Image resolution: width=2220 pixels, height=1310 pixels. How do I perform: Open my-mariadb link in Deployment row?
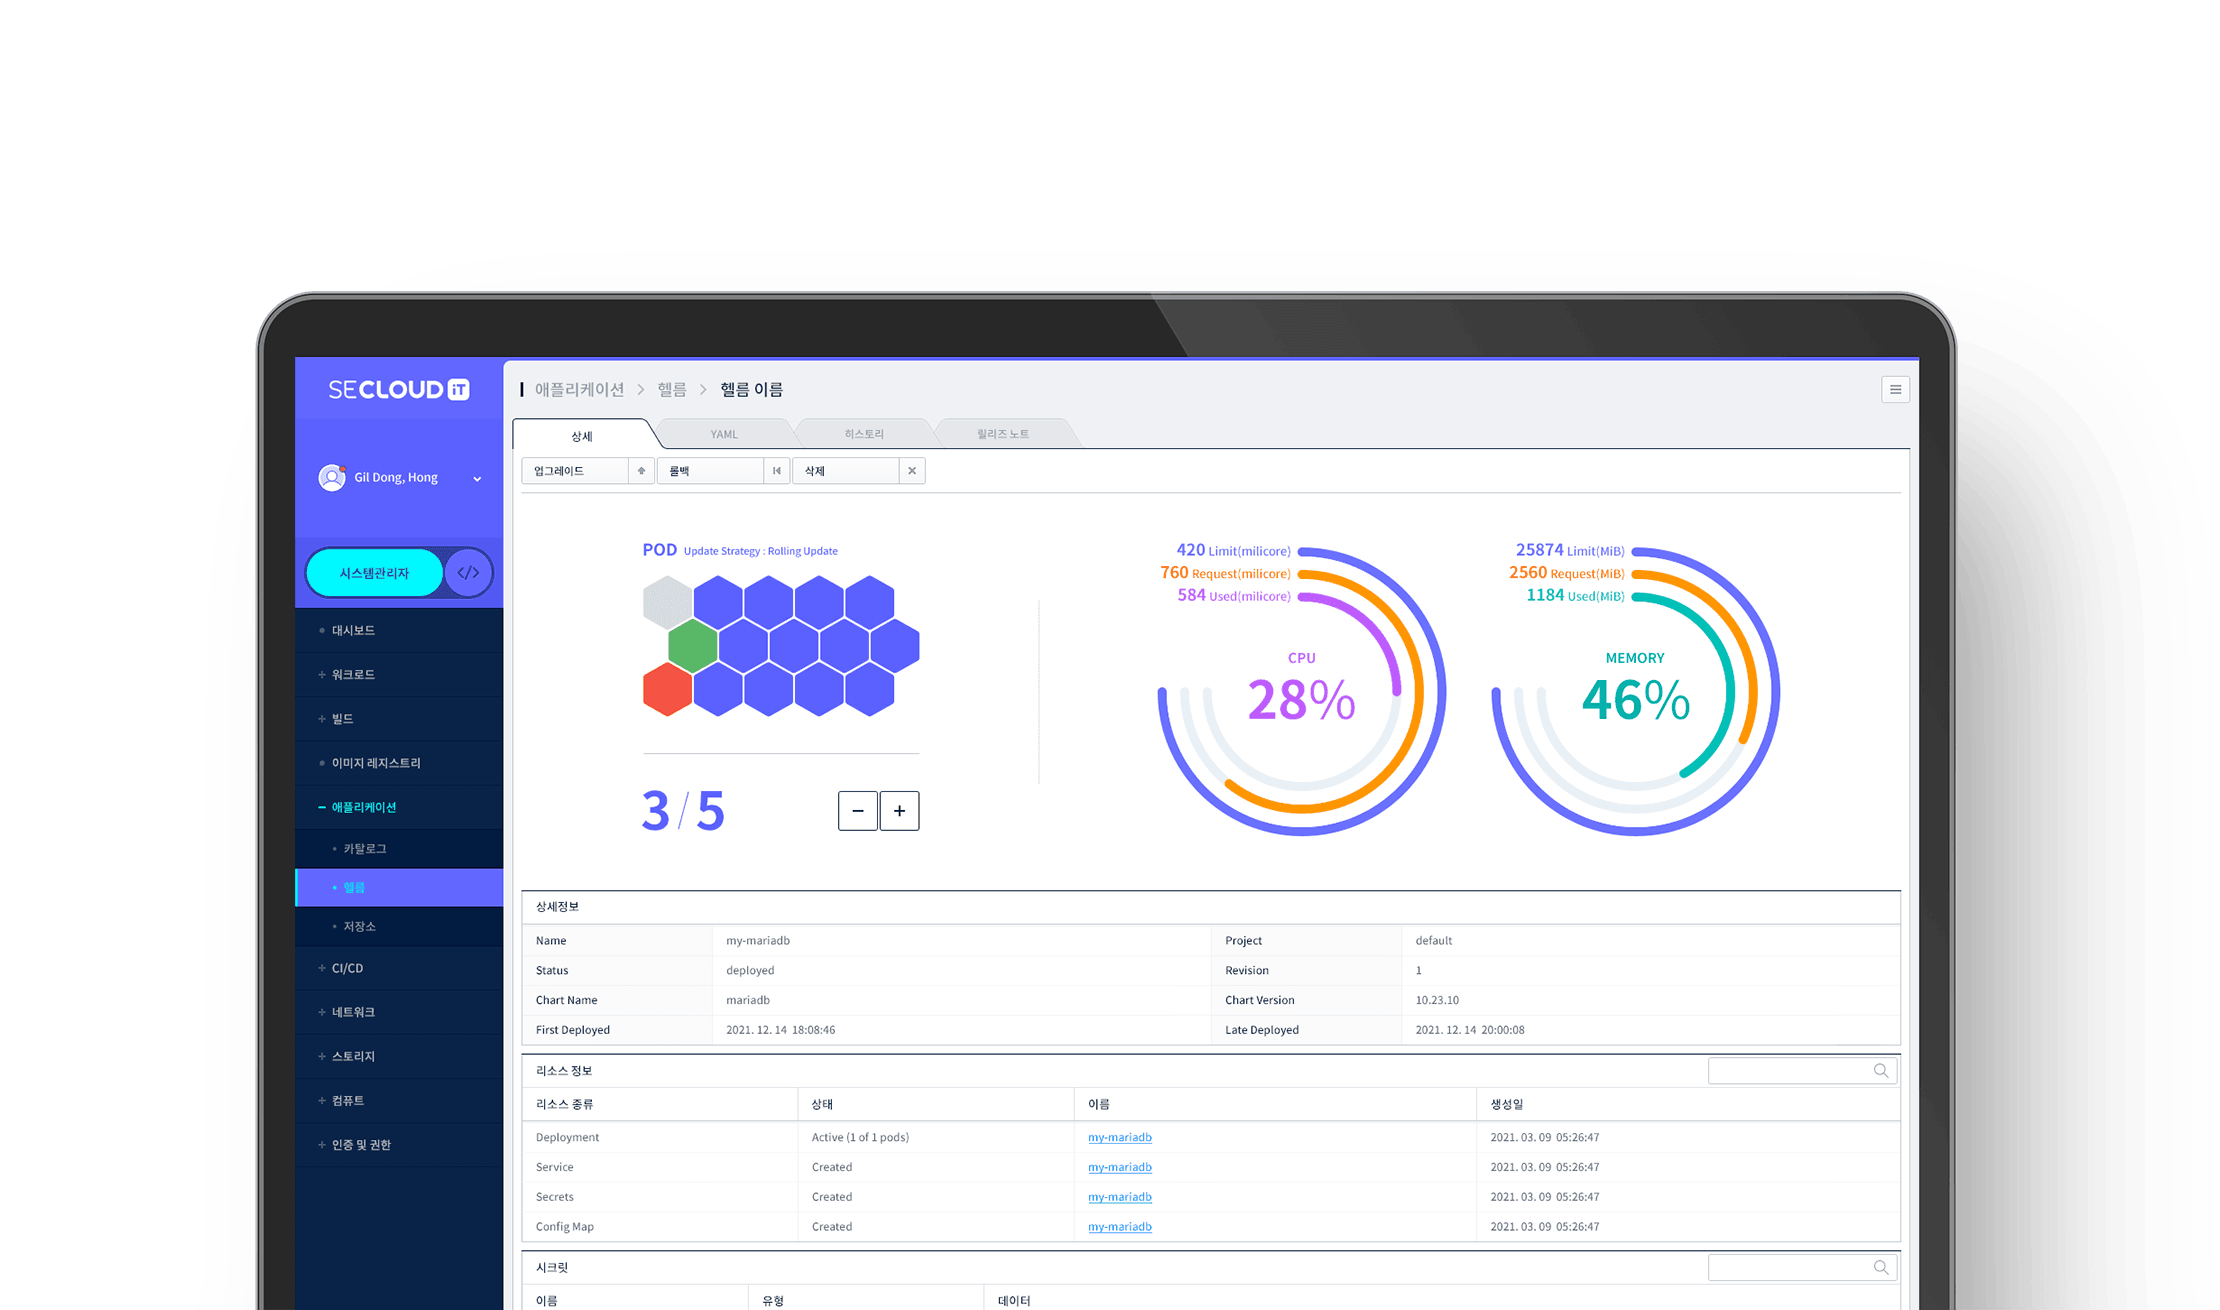coord(1119,1137)
